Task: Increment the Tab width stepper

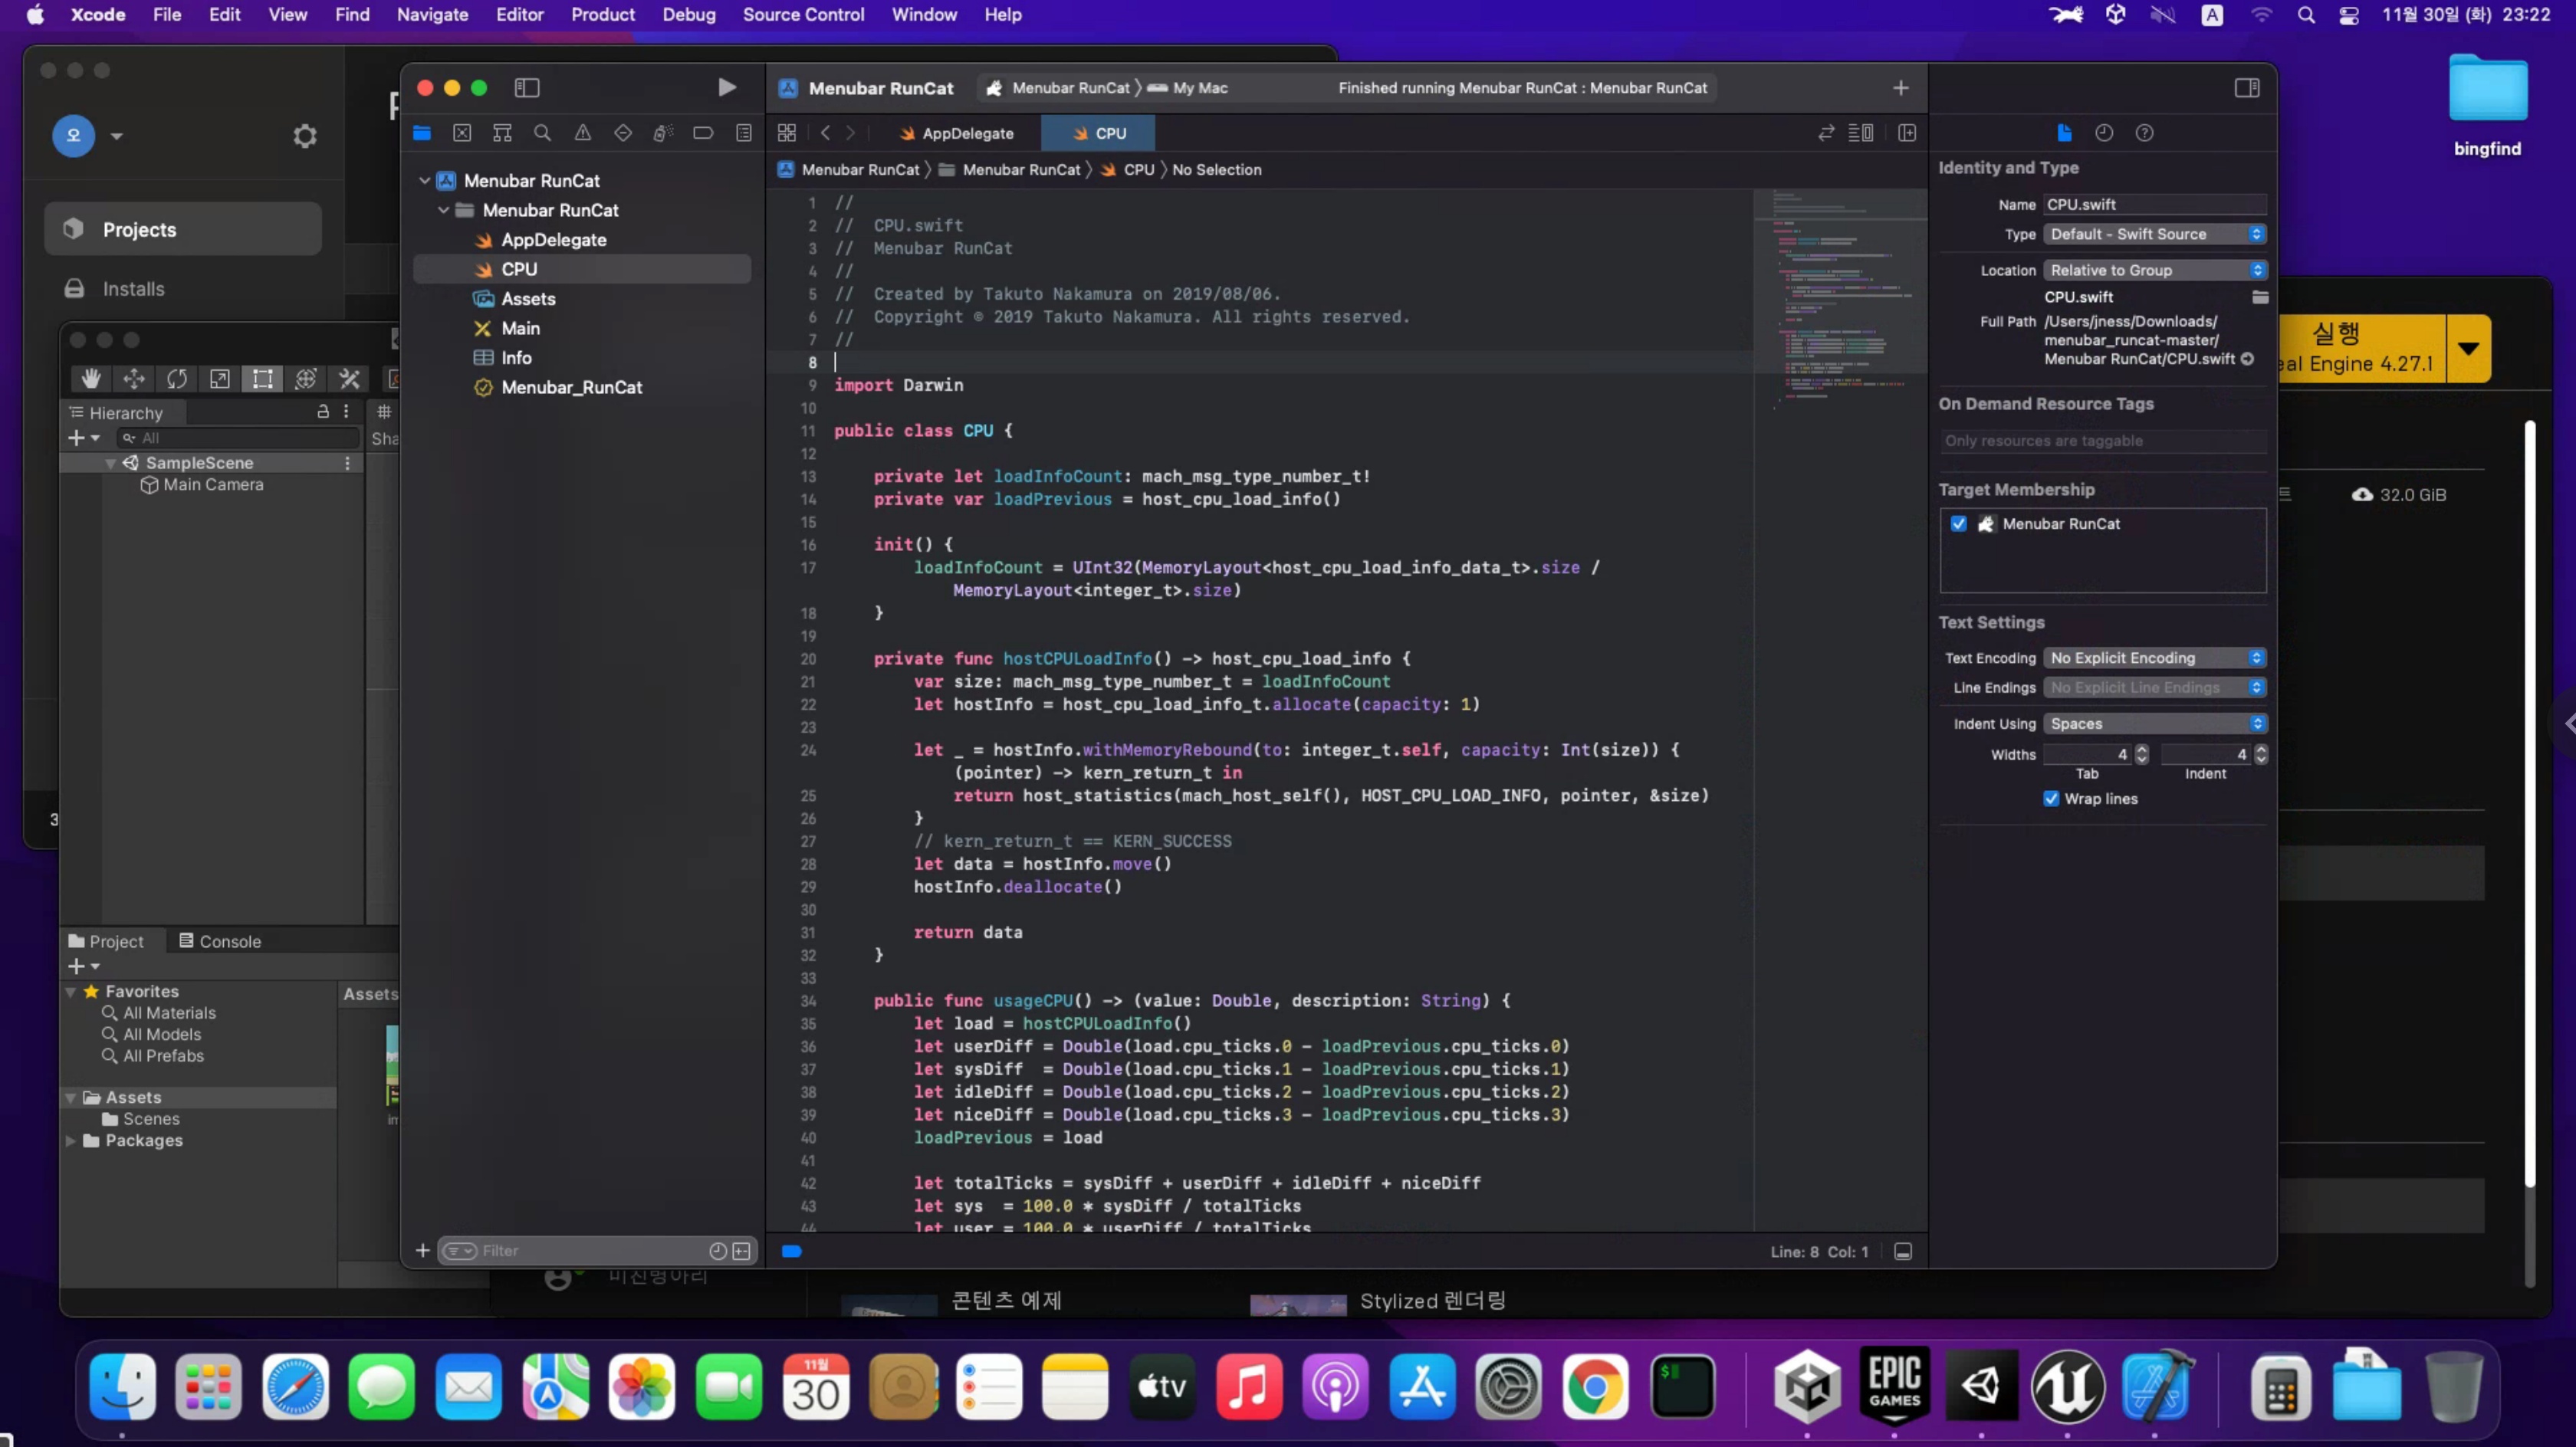Action: click(x=2141, y=749)
